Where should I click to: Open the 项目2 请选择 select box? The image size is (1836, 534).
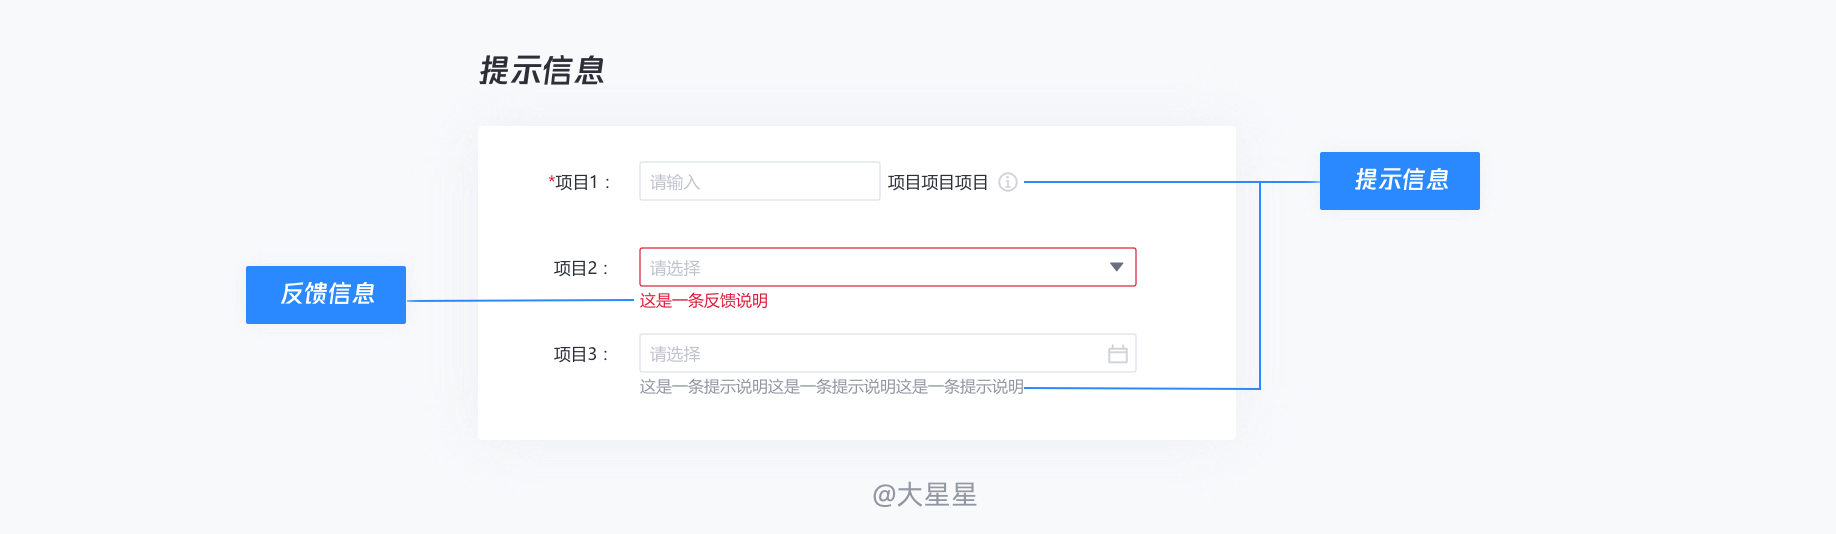(888, 267)
